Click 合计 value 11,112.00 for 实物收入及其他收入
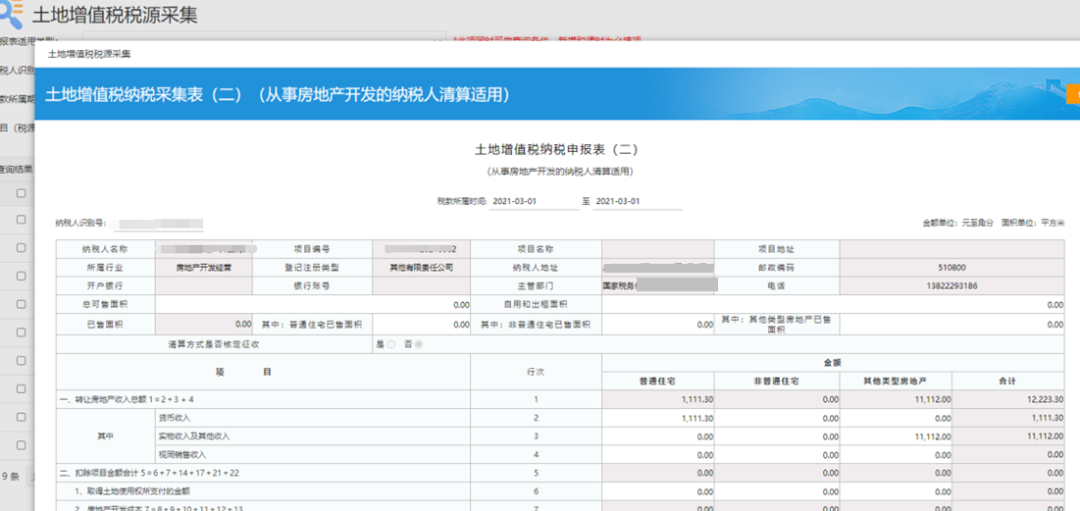Image resolution: width=1080 pixels, height=511 pixels. [x=1008, y=436]
